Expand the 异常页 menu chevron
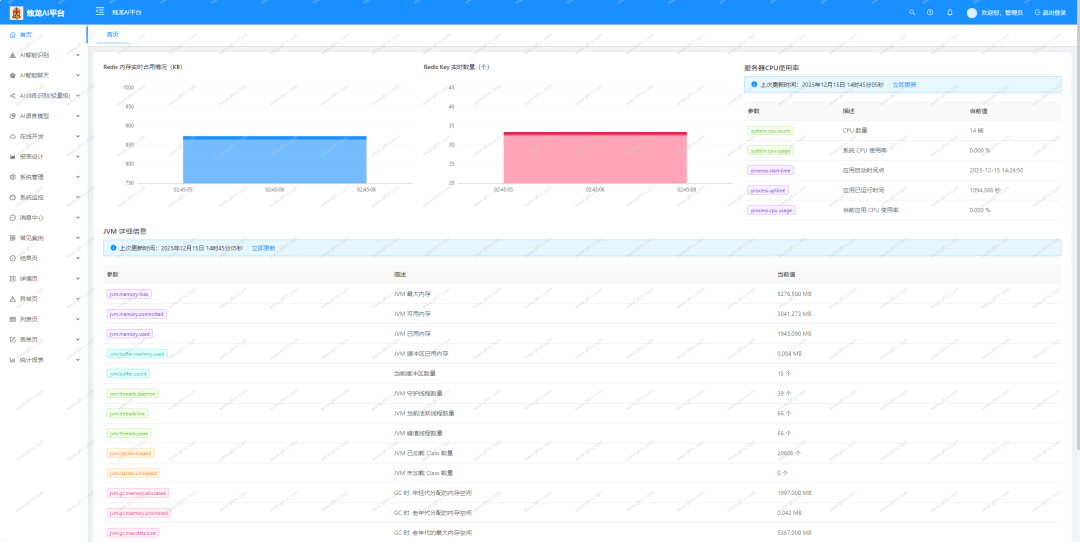Image resolution: width=1080 pixels, height=542 pixels. [x=78, y=299]
